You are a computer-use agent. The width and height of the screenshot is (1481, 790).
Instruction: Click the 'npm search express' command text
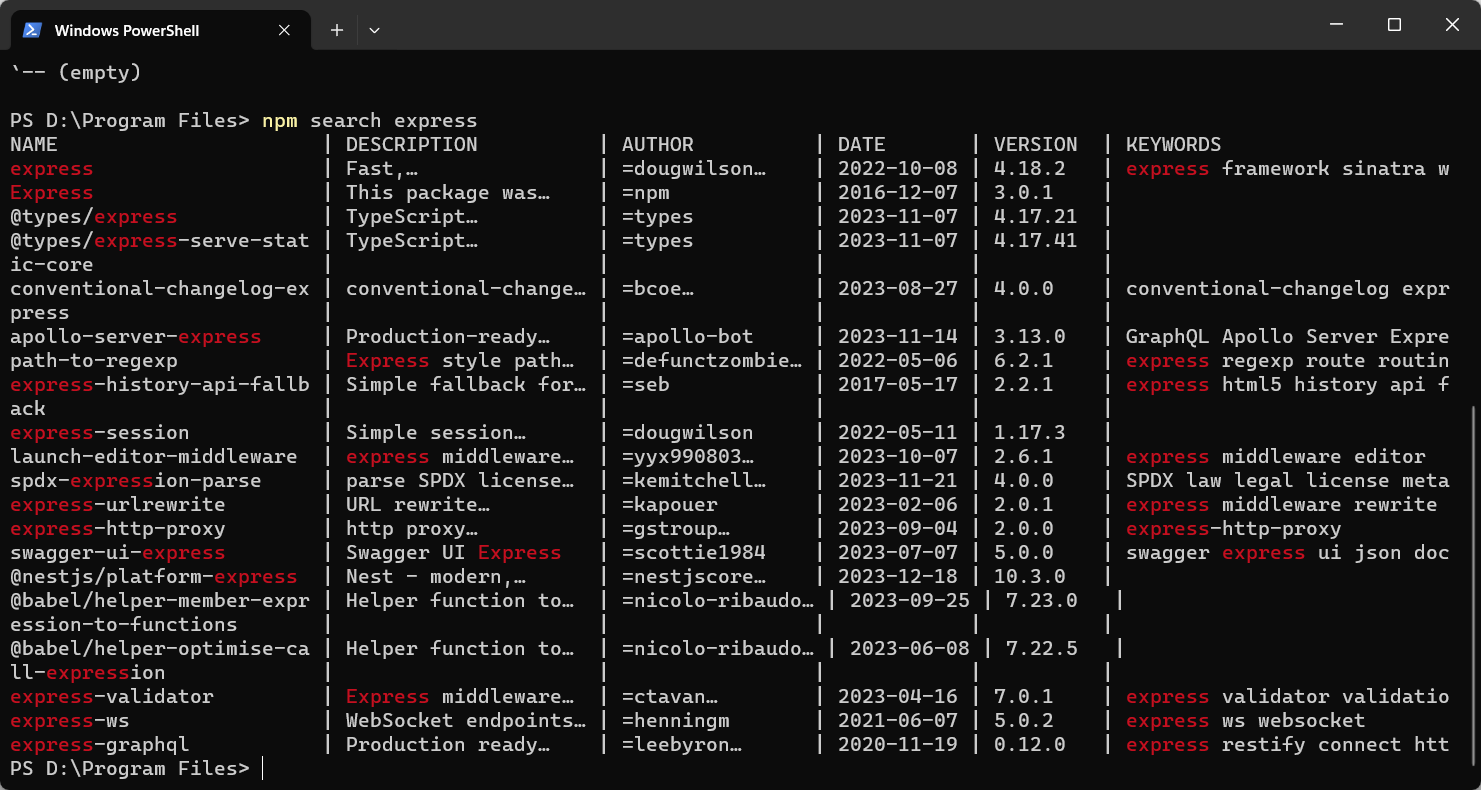tap(370, 121)
